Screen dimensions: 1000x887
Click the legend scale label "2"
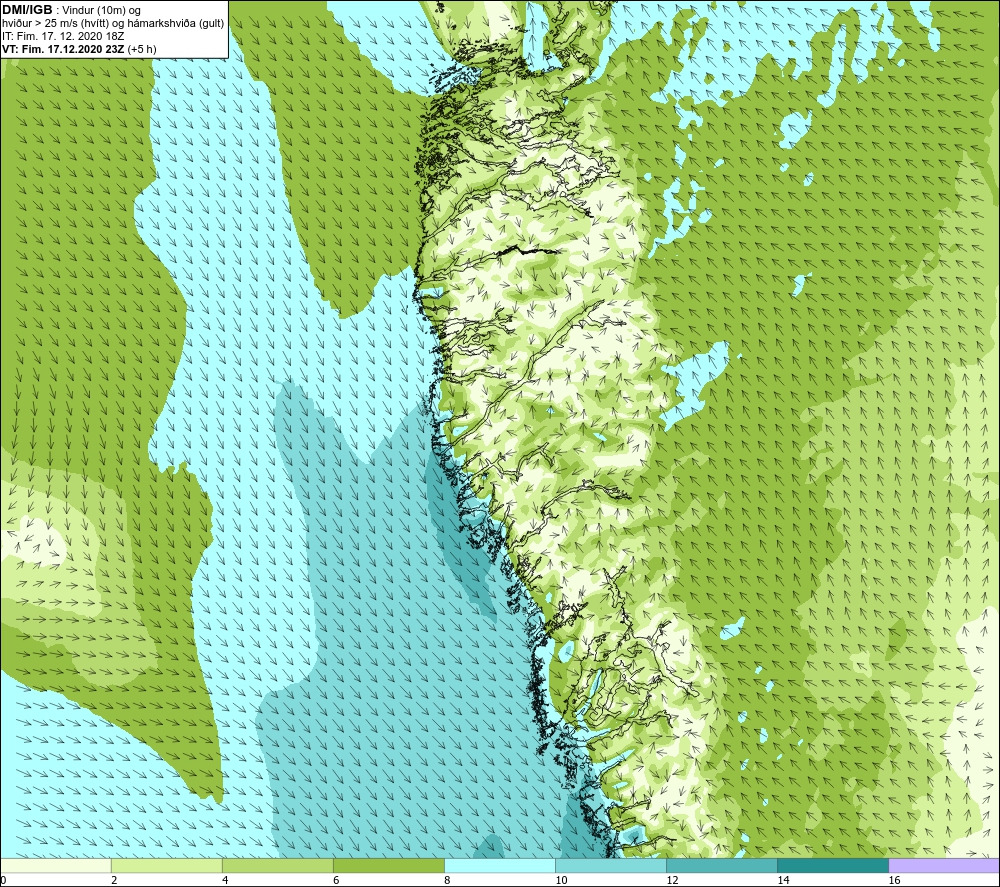(x=114, y=880)
